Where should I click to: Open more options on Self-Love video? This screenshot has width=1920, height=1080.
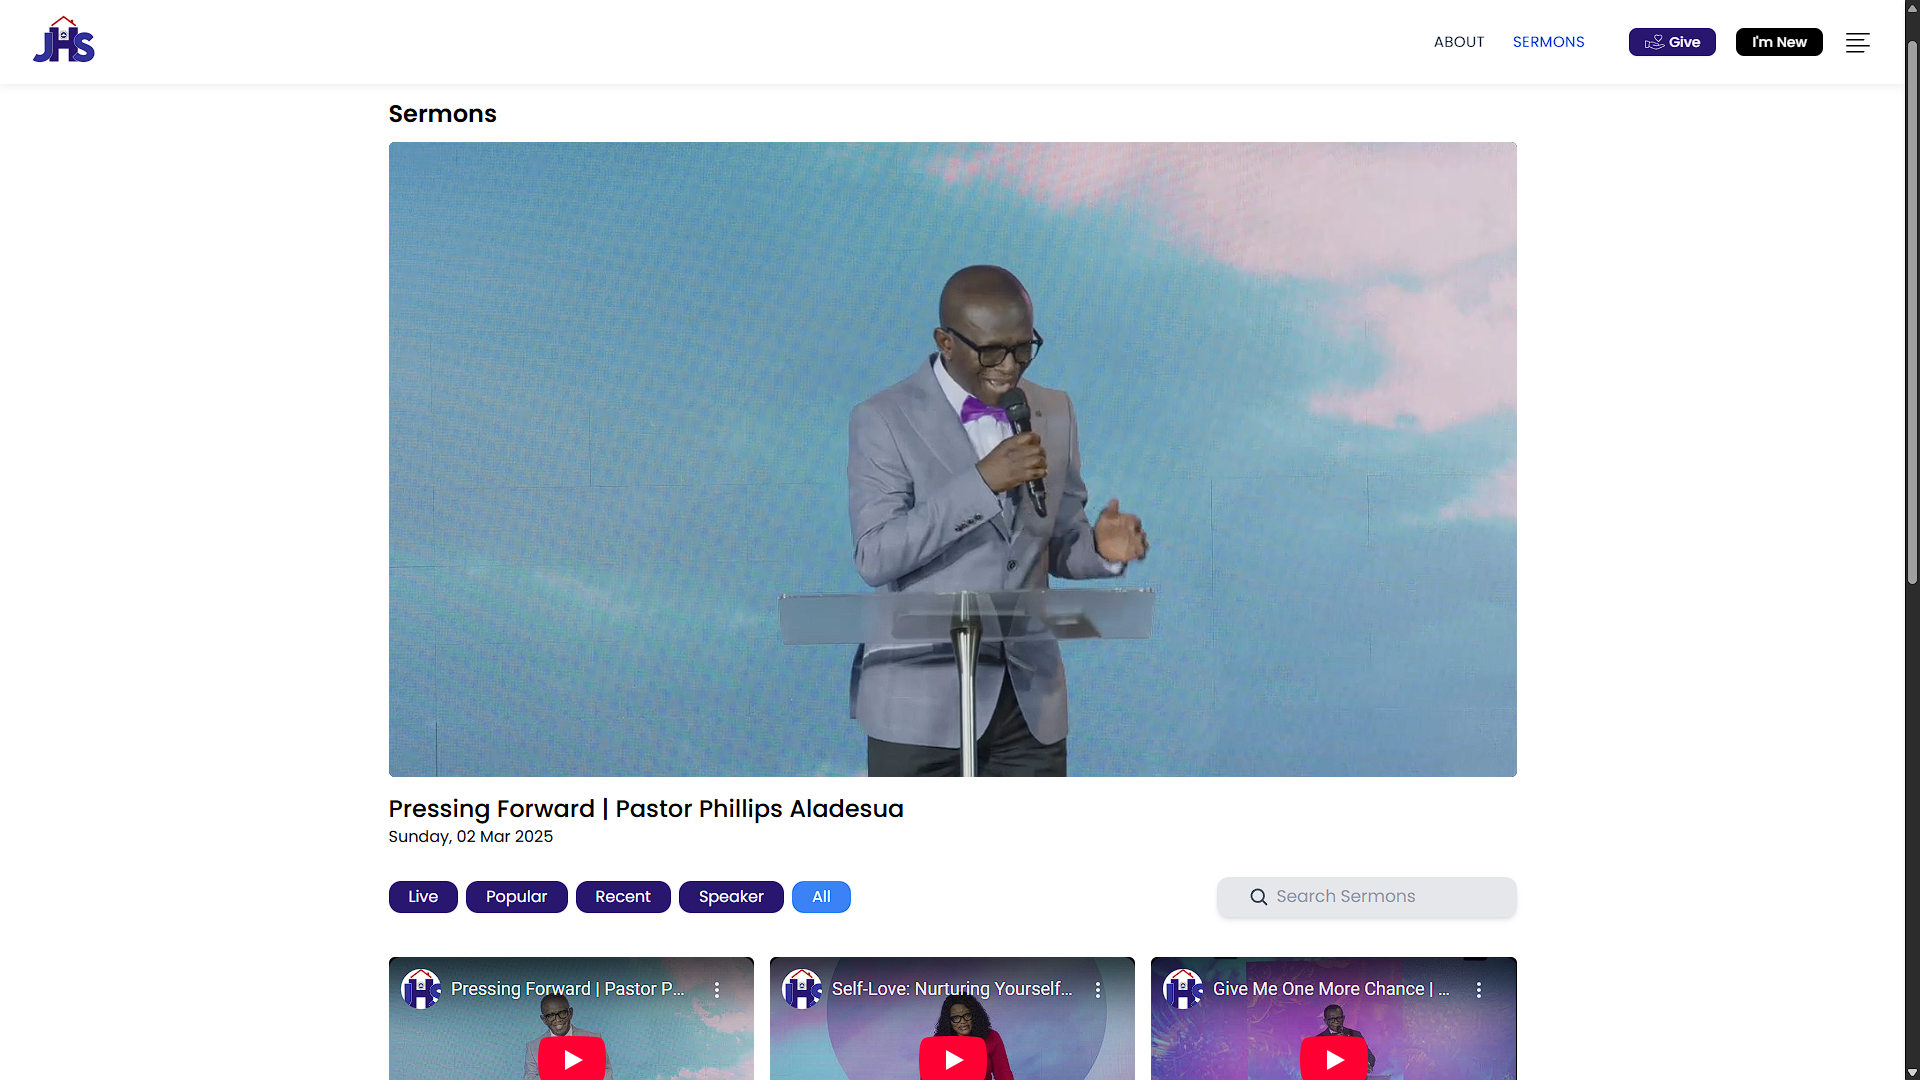[1098, 989]
